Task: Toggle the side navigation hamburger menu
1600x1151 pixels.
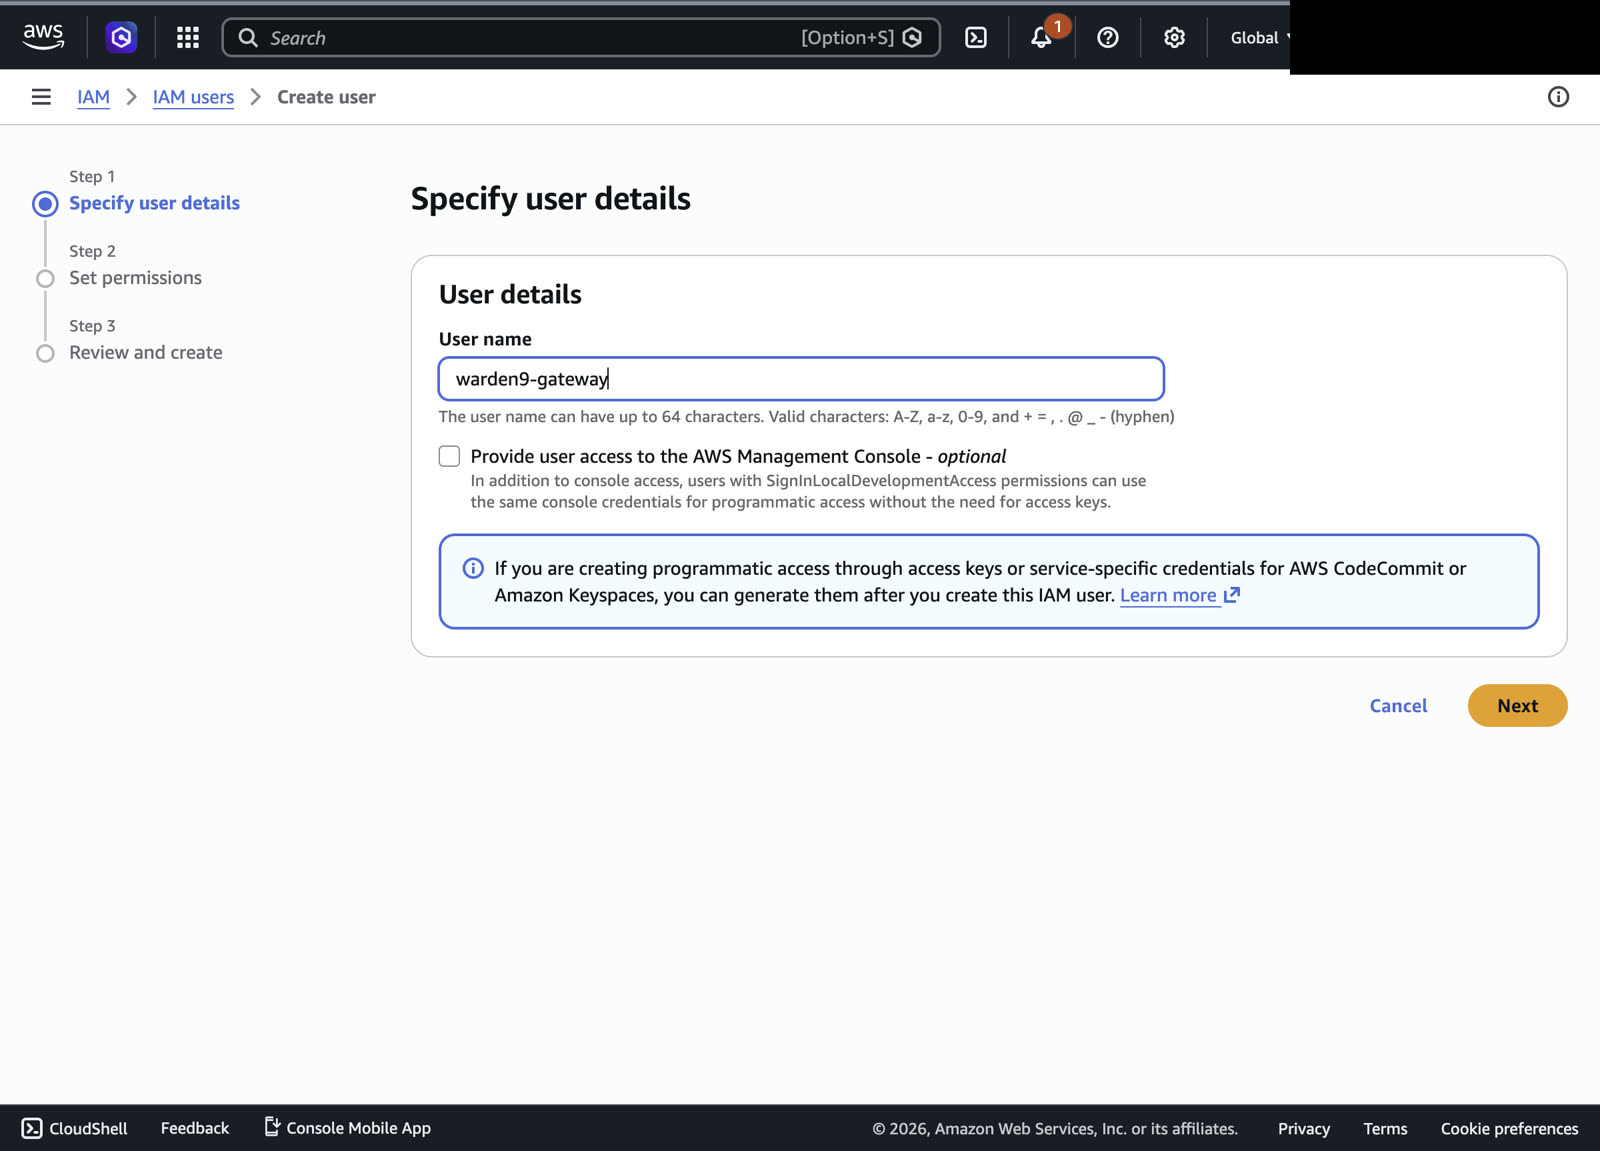Action: tap(41, 97)
